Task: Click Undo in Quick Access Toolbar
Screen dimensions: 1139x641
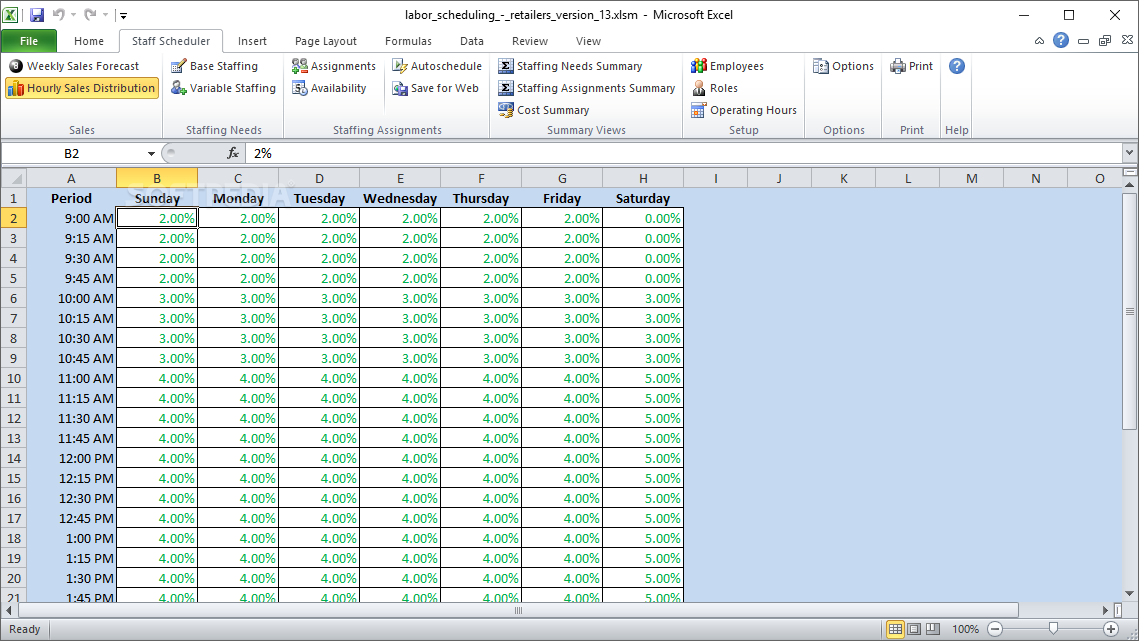Action: (58, 15)
